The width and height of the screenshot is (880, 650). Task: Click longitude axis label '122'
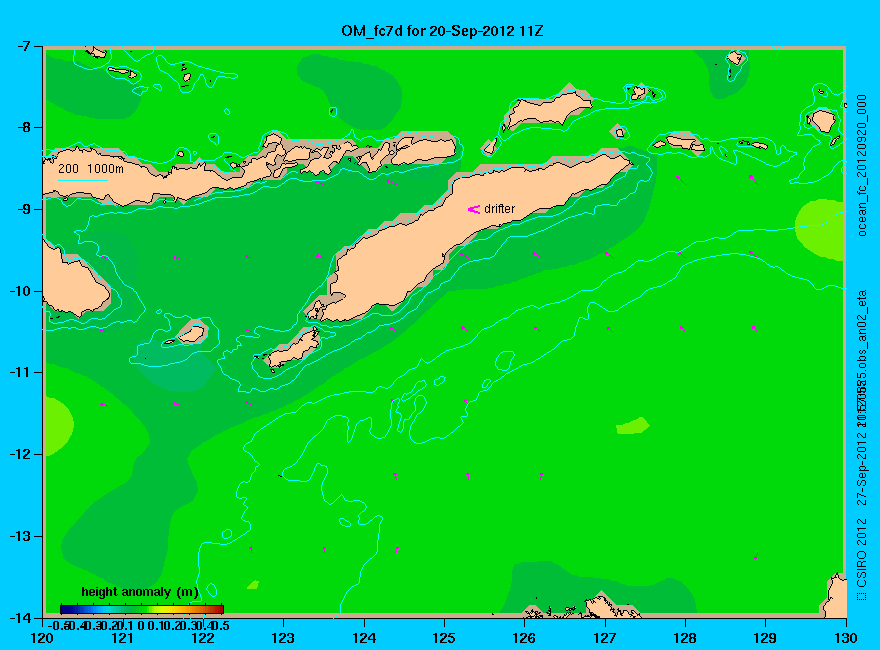pyautogui.click(x=203, y=638)
